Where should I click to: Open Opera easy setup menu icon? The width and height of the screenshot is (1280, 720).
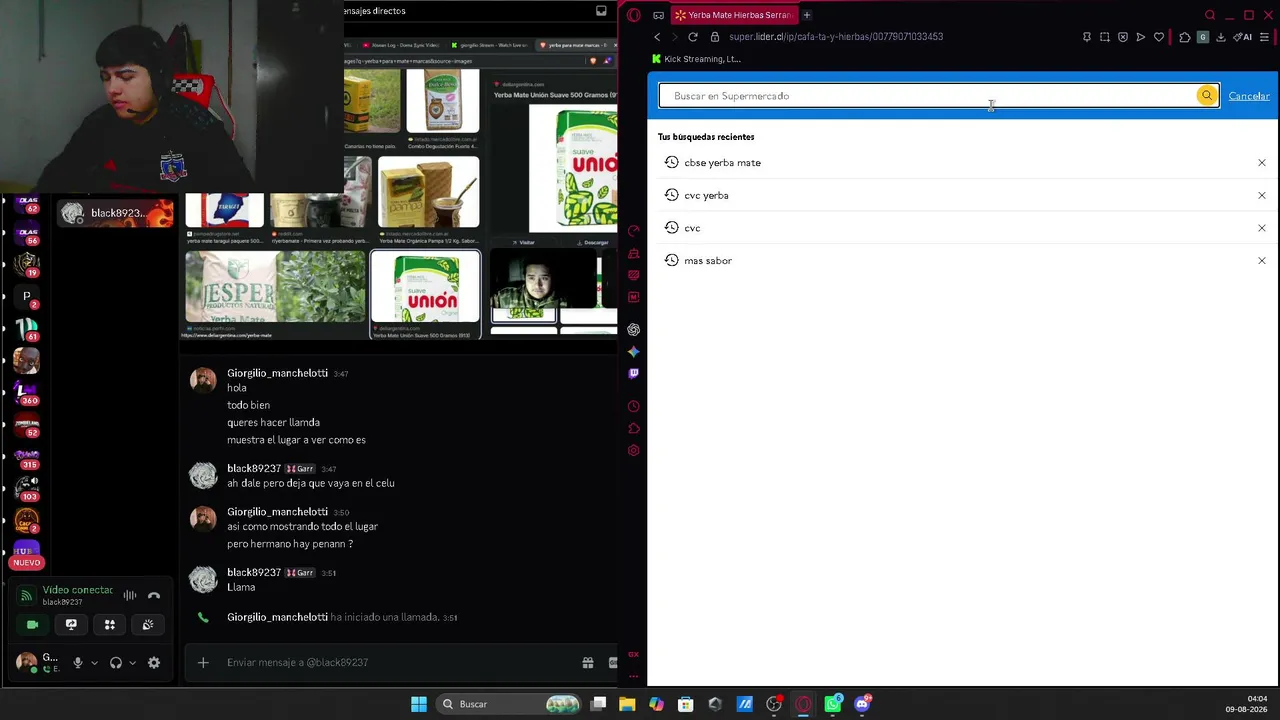pos(1265,37)
